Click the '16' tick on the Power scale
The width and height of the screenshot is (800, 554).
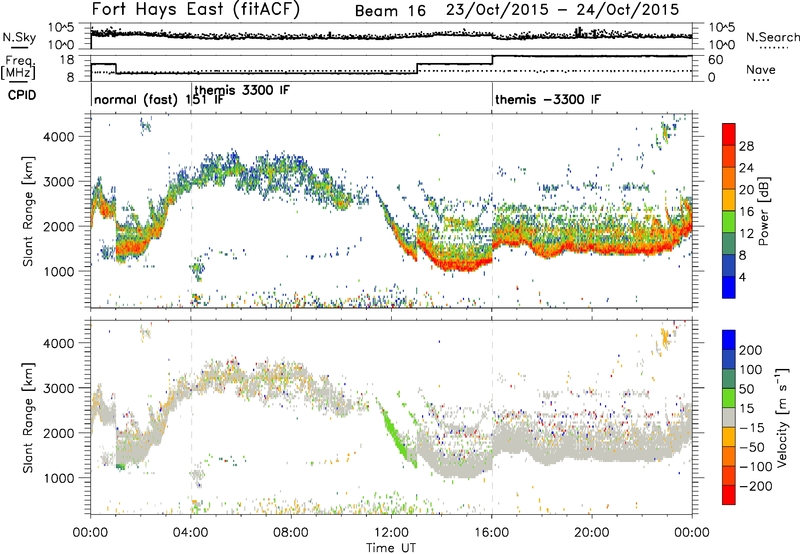pos(746,212)
